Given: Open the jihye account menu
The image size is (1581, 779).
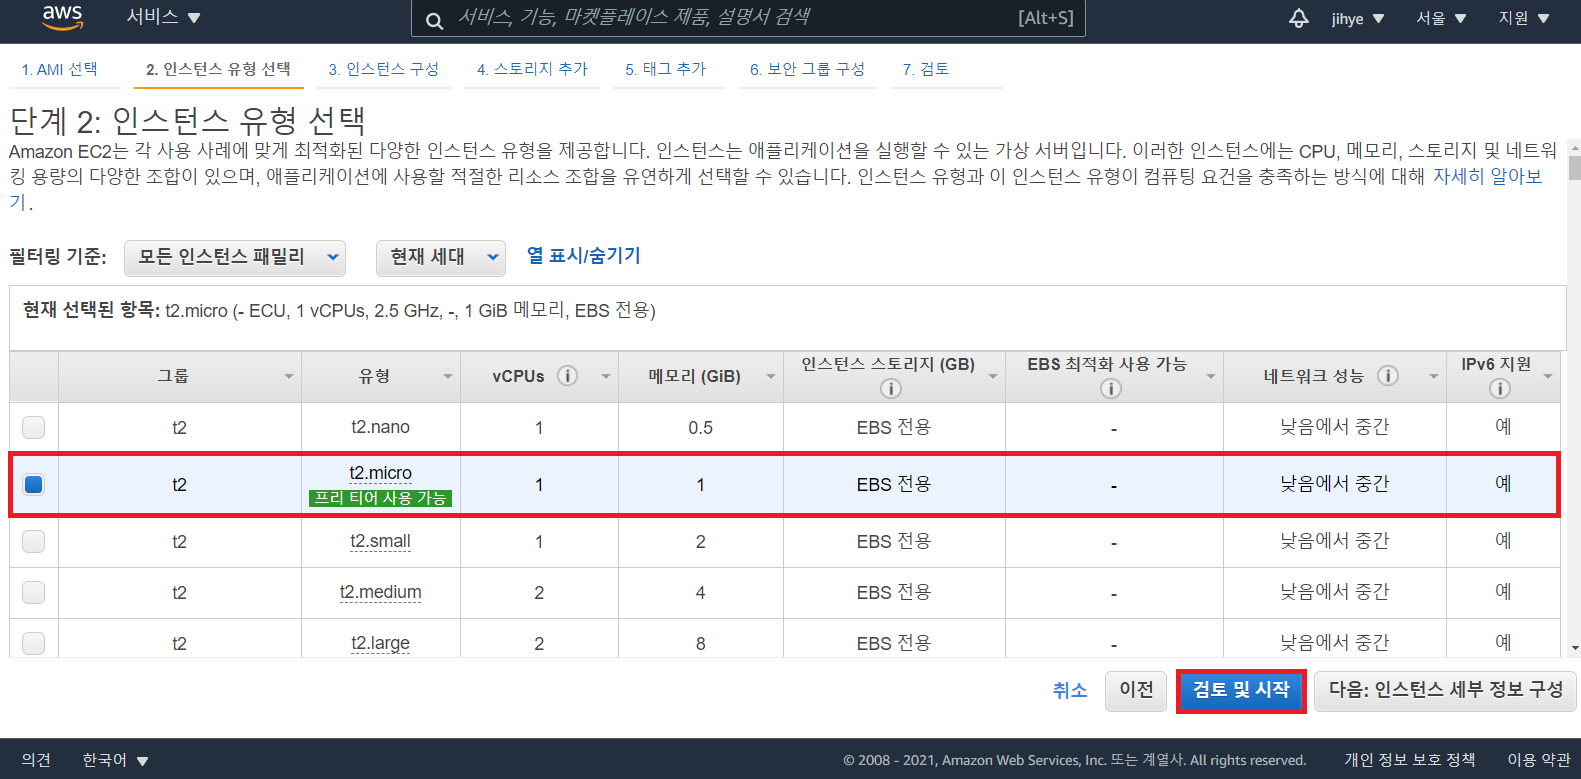Looking at the screenshot, I should [x=1358, y=18].
